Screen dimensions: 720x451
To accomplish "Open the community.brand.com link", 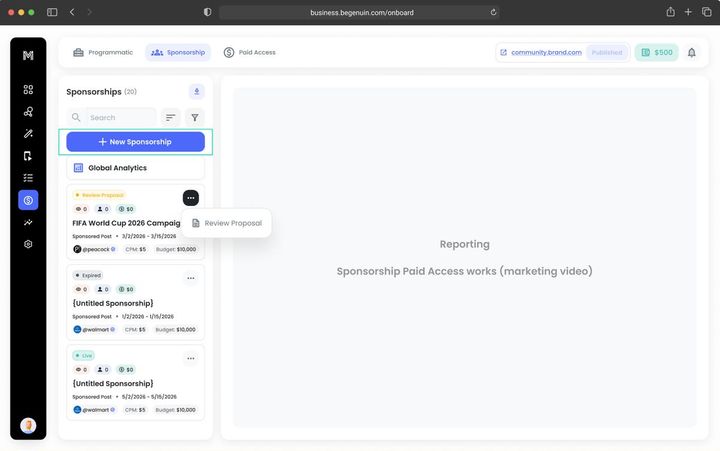I will (x=546, y=52).
